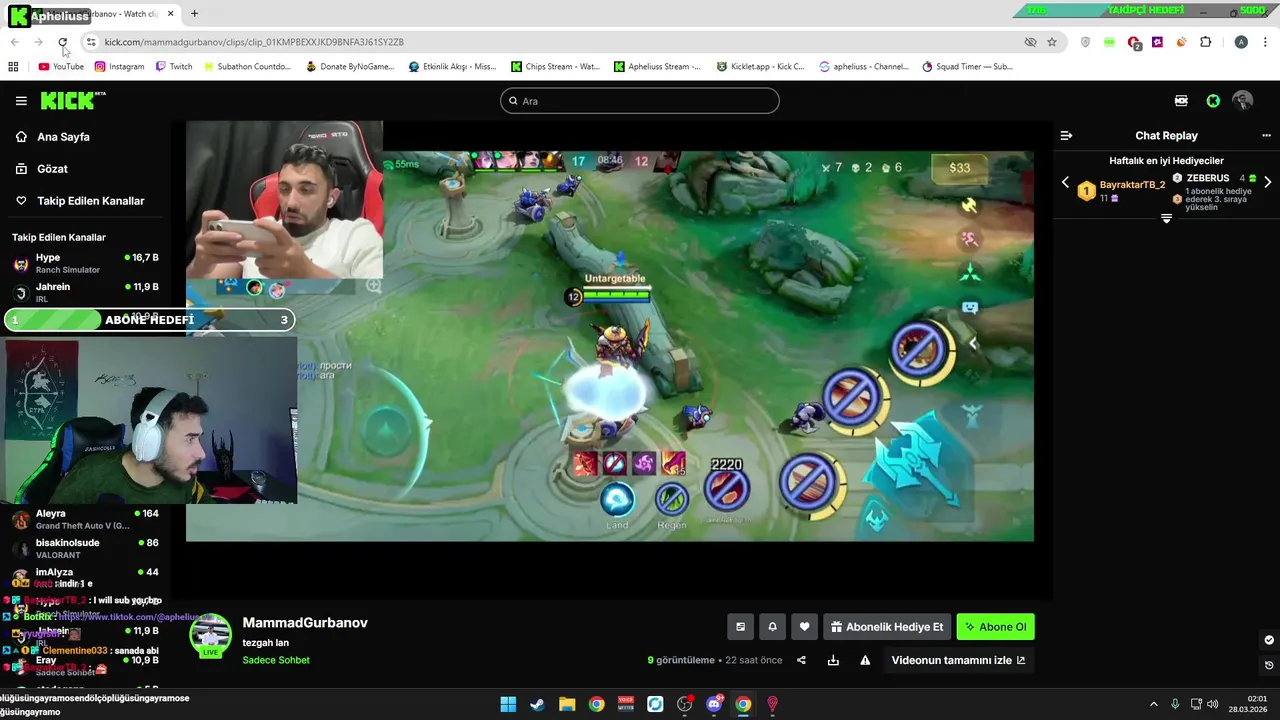This screenshot has height=720, width=1280.
Task: Open the bisakinolsude channel in sidebar
Action: [x=85, y=548]
